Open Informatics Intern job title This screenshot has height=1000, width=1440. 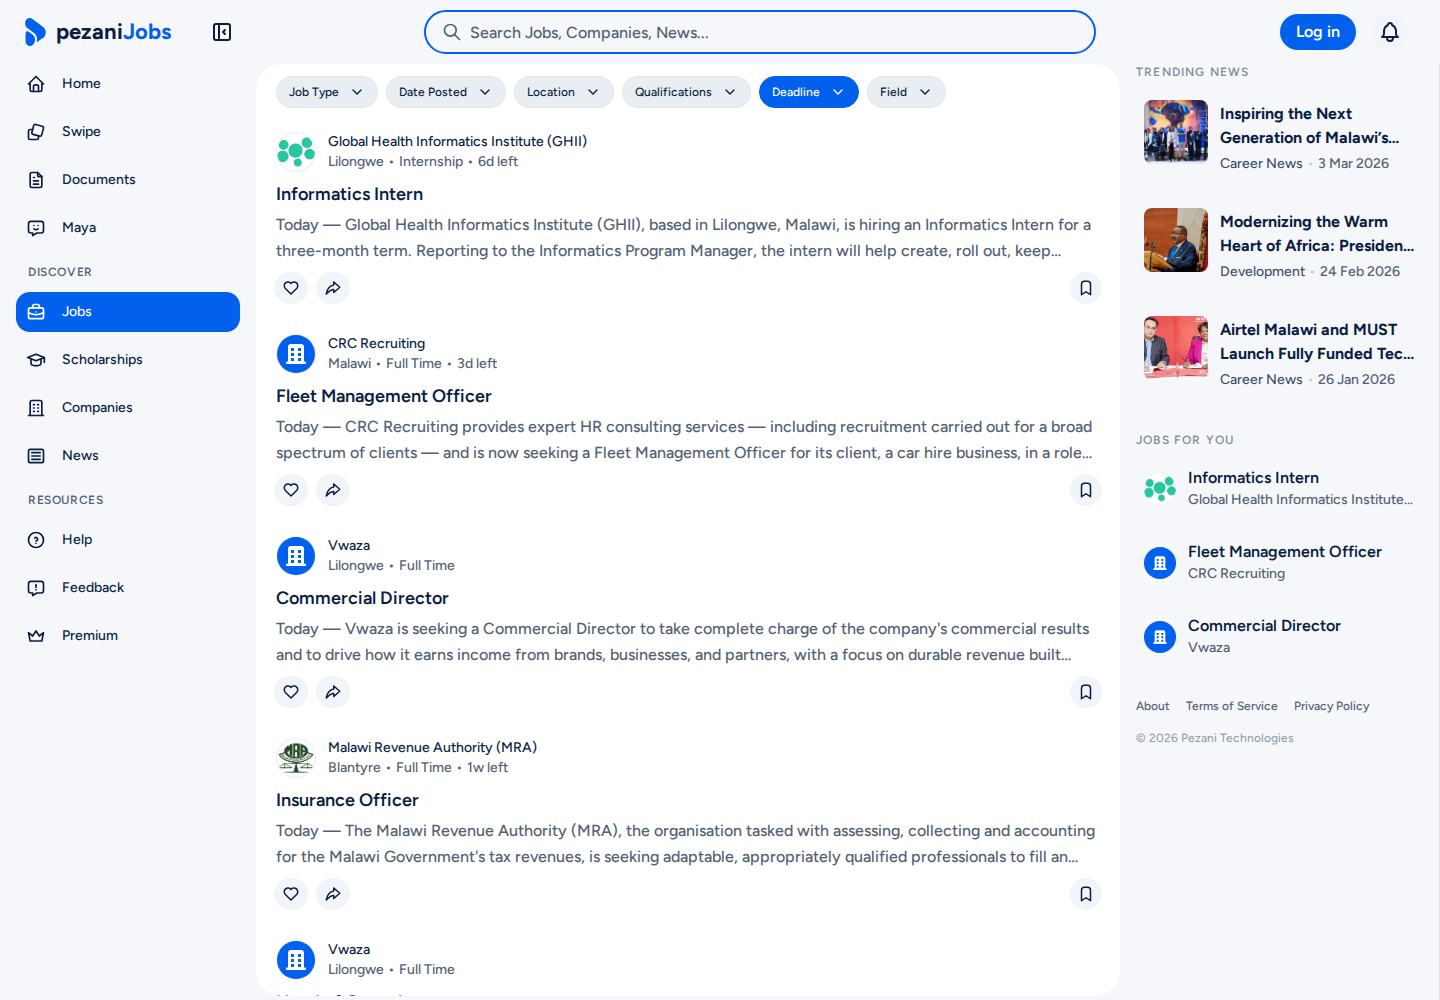pos(350,194)
